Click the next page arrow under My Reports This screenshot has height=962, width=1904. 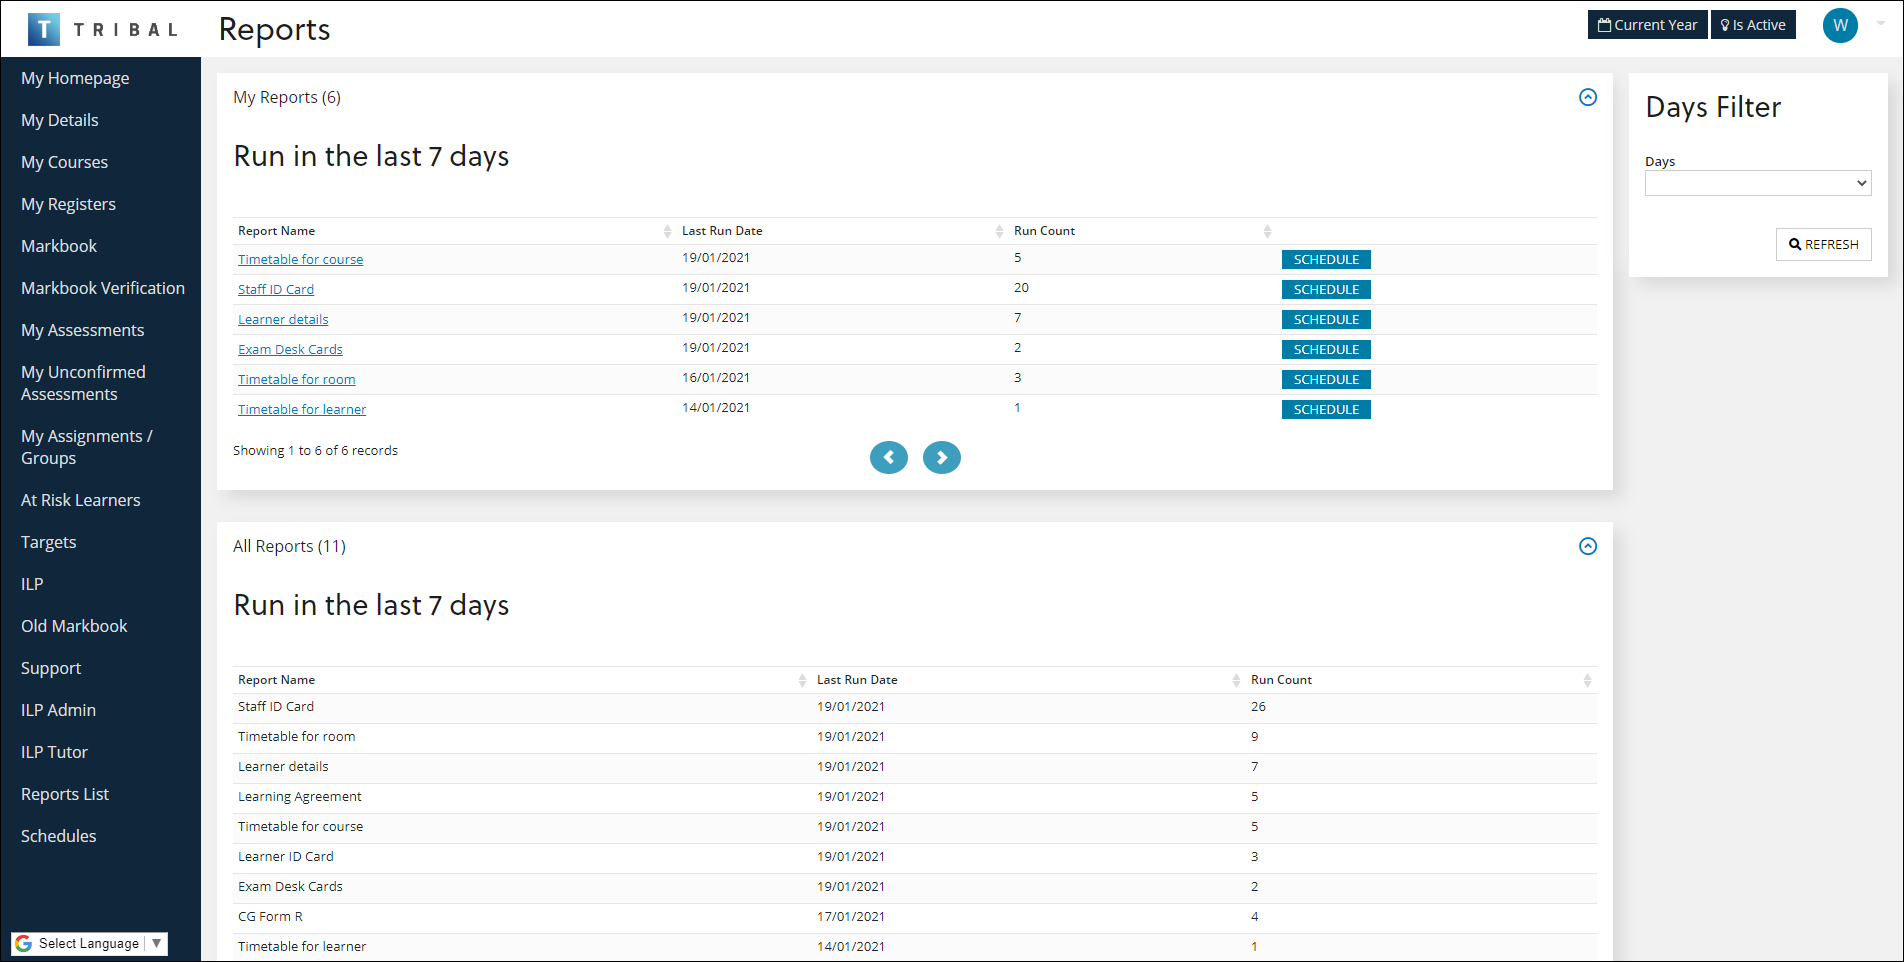[x=941, y=457]
